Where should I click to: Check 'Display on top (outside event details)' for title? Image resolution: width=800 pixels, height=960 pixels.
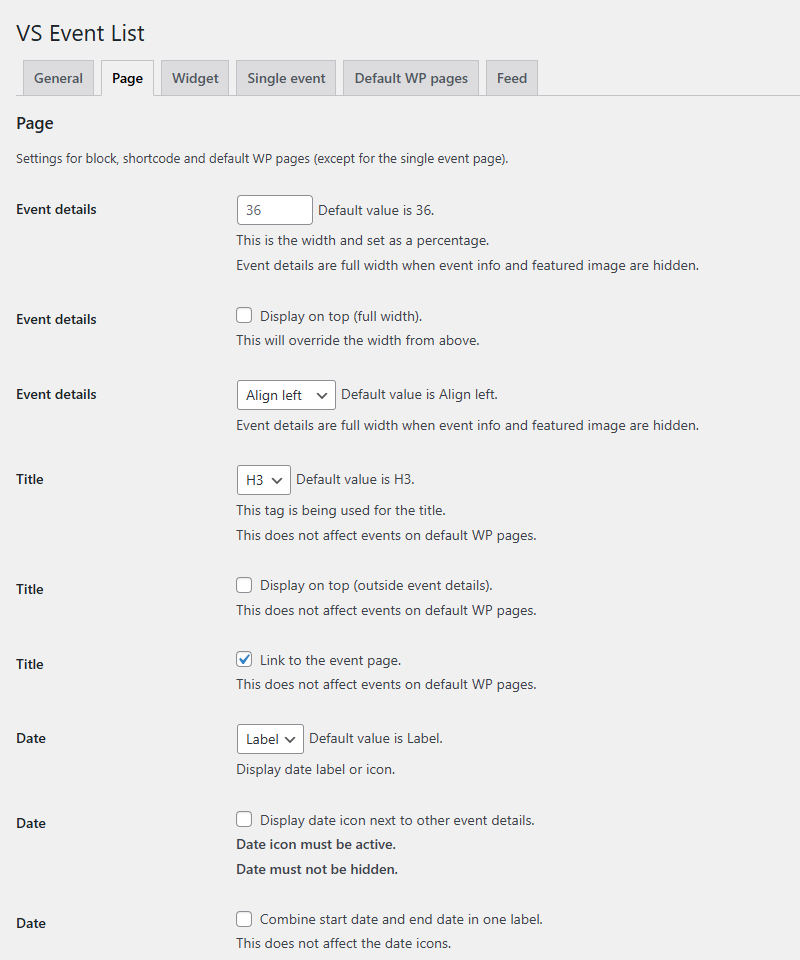tap(244, 584)
